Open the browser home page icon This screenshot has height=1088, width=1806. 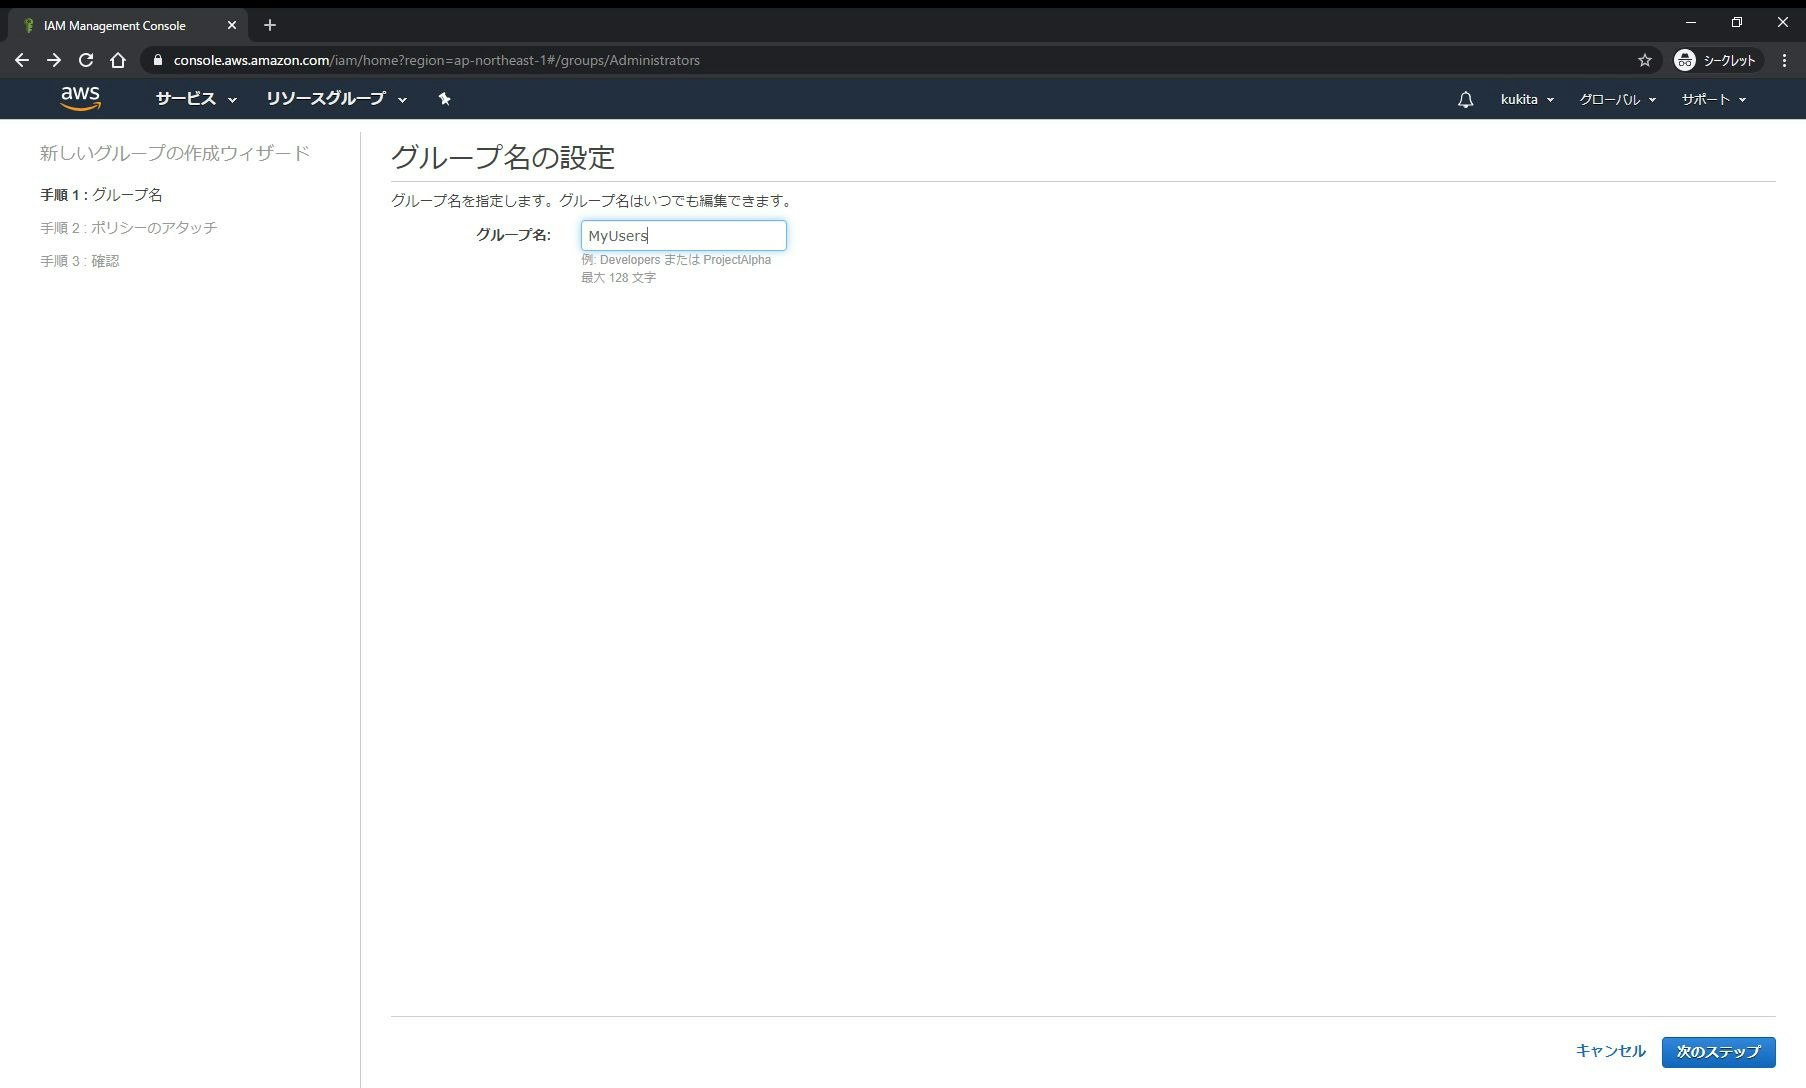tap(118, 60)
